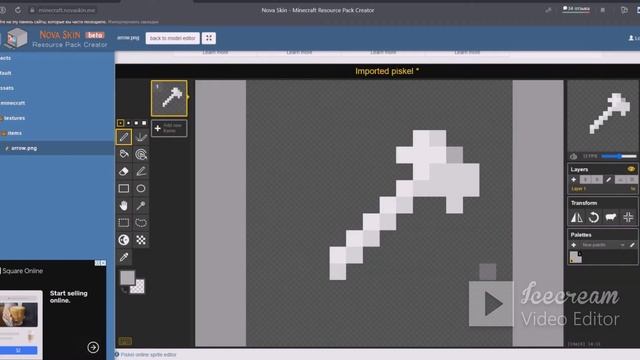Select the Lasso selection tool
Viewport: 640px width, 360px height.
tap(141, 223)
